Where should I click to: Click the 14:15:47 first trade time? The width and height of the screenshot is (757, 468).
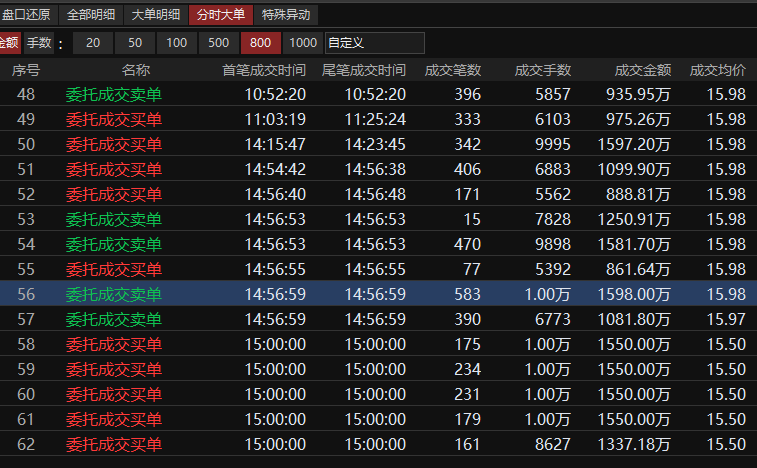(x=275, y=144)
